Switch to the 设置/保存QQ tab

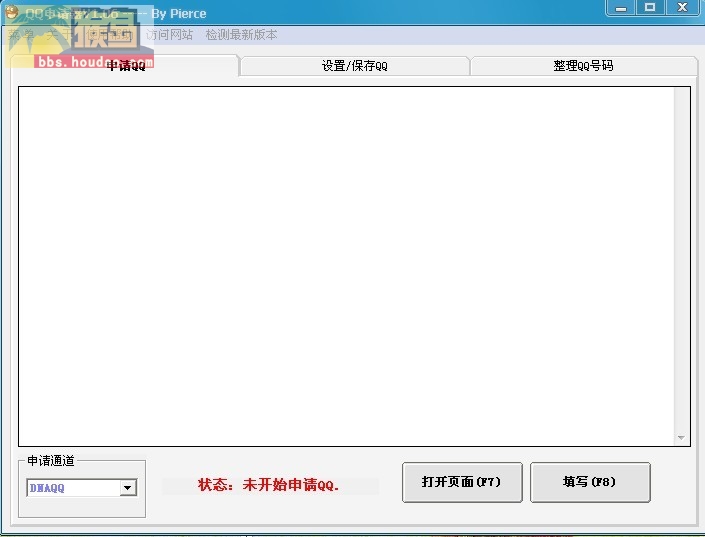pyautogui.click(x=355, y=66)
